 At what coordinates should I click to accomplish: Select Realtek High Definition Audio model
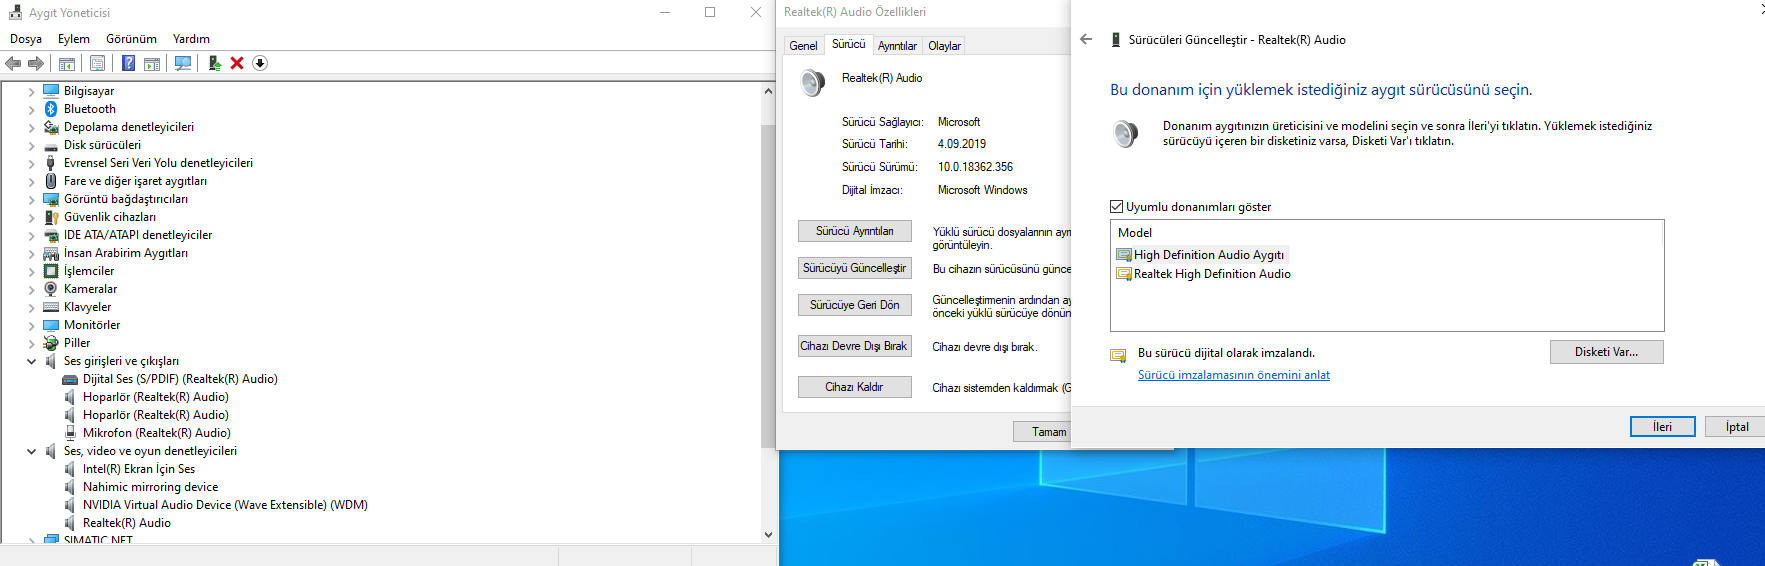[x=1212, y=274]
